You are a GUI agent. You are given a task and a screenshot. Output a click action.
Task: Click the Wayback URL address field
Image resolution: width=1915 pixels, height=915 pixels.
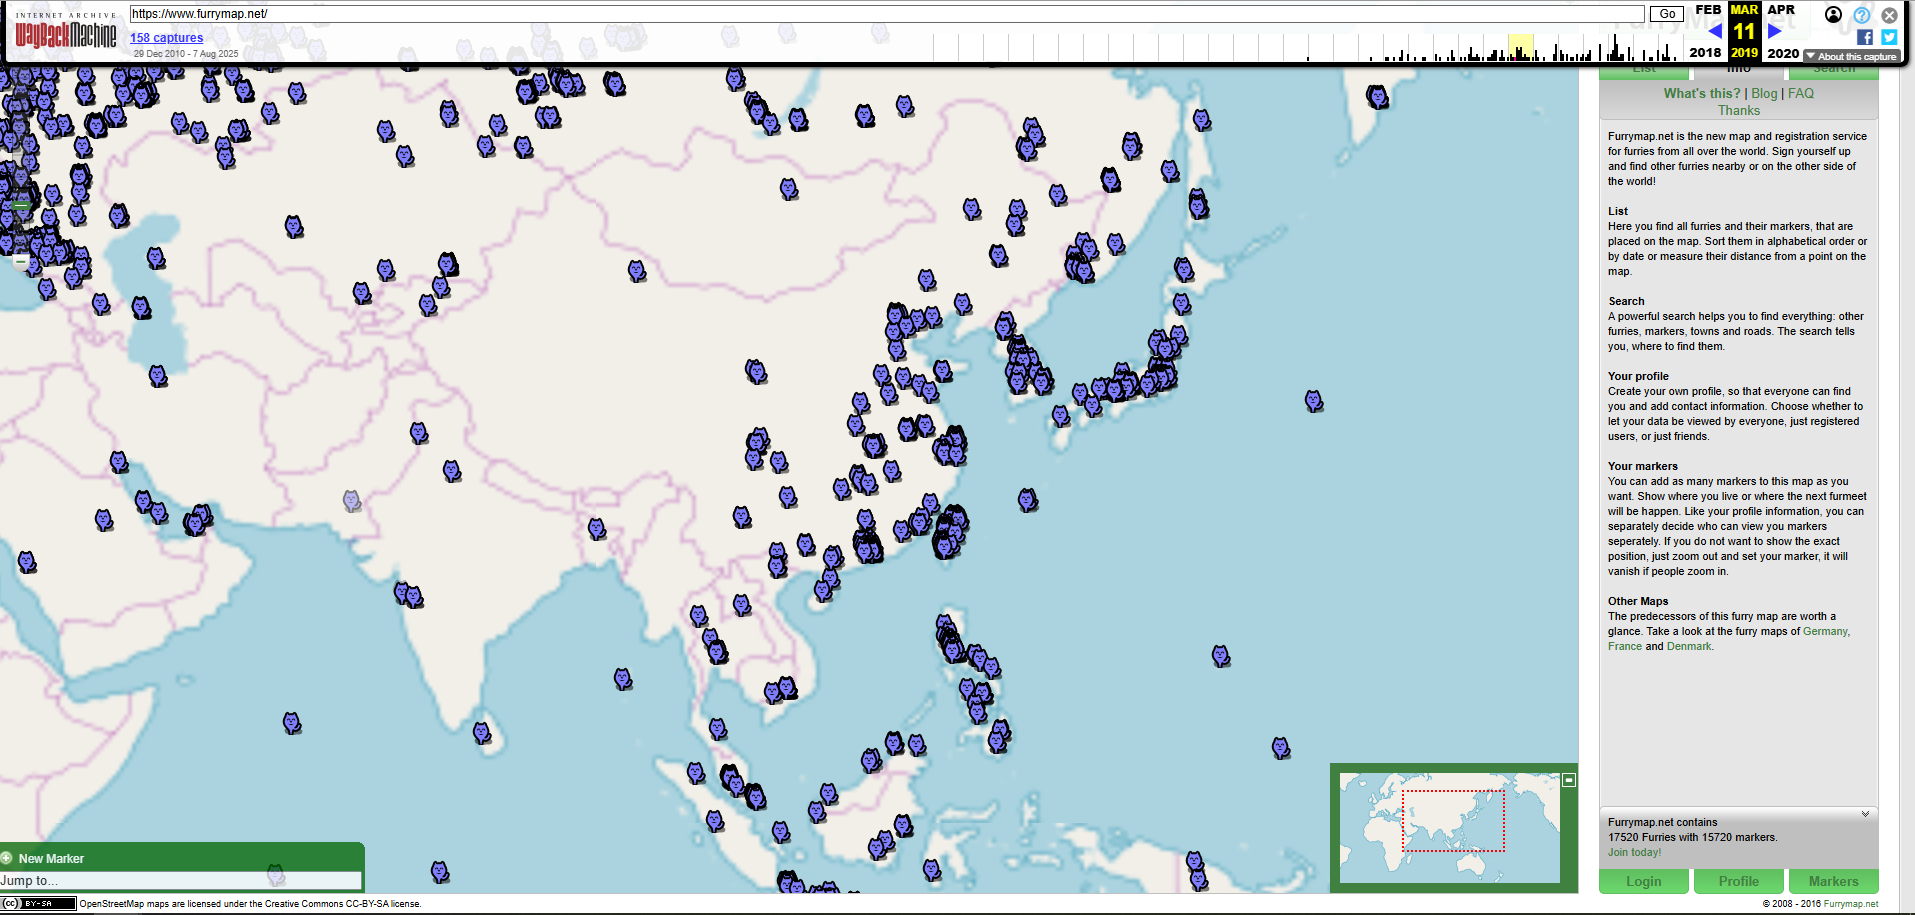click(887, 14)
